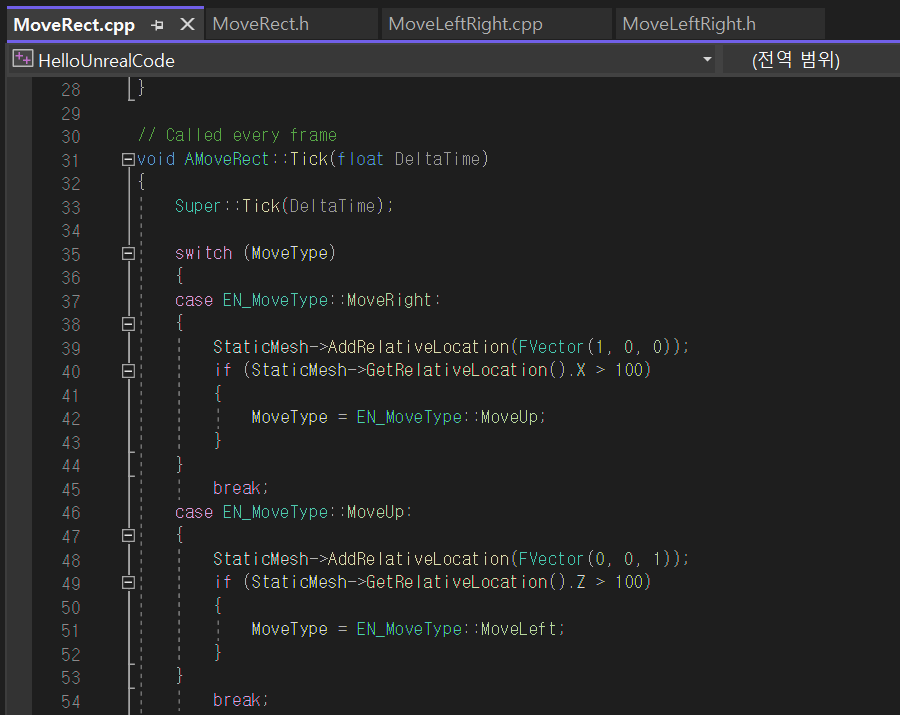Click GetRelativeLocation on line 49
Image resolution: width=900 pixels, height=715 pixels.
457,582
